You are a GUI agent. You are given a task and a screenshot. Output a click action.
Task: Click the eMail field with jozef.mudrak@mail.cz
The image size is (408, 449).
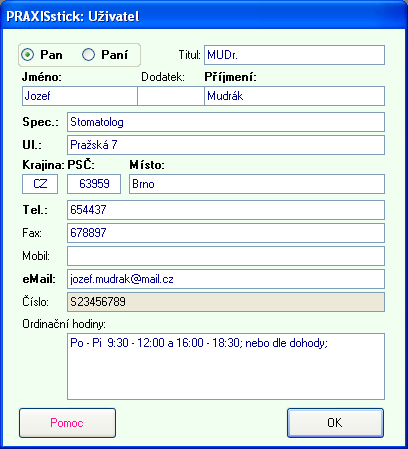[x=226, y=279]
